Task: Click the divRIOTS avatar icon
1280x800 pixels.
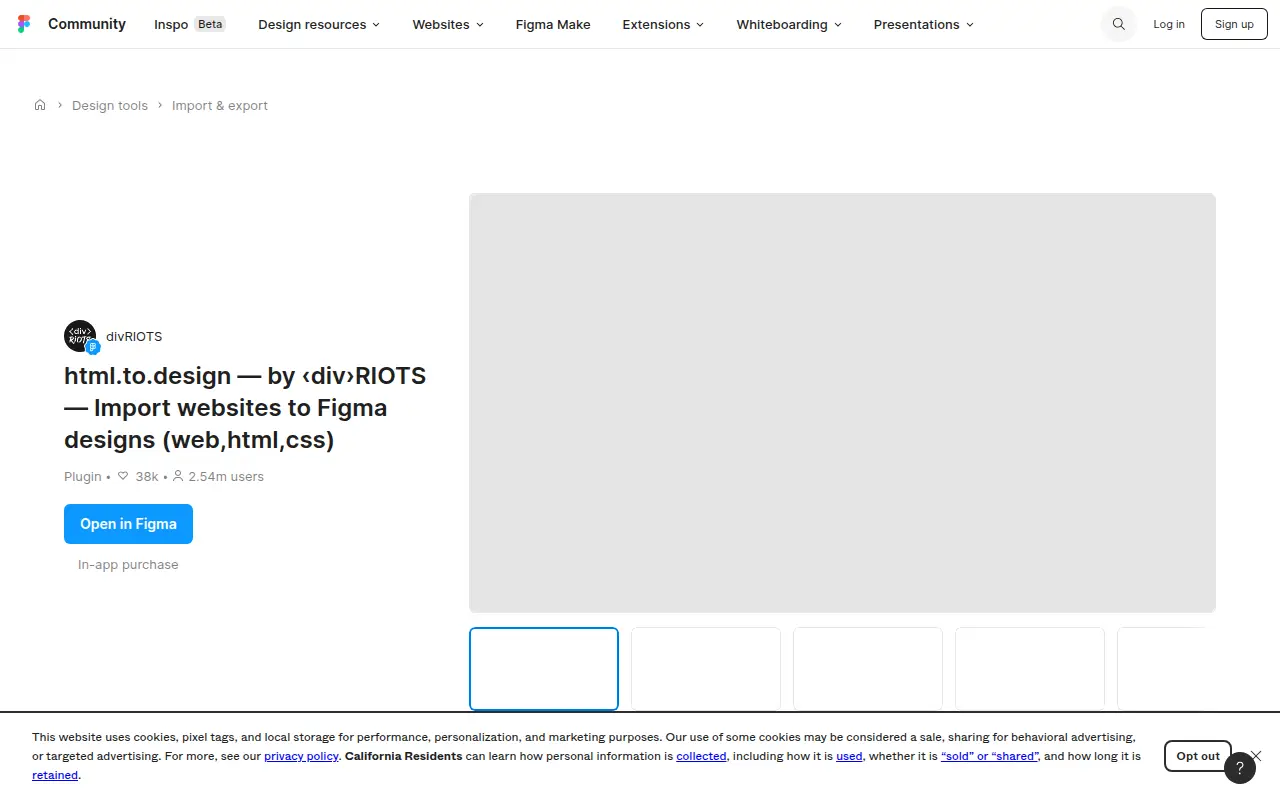Action: pos(80,336)
